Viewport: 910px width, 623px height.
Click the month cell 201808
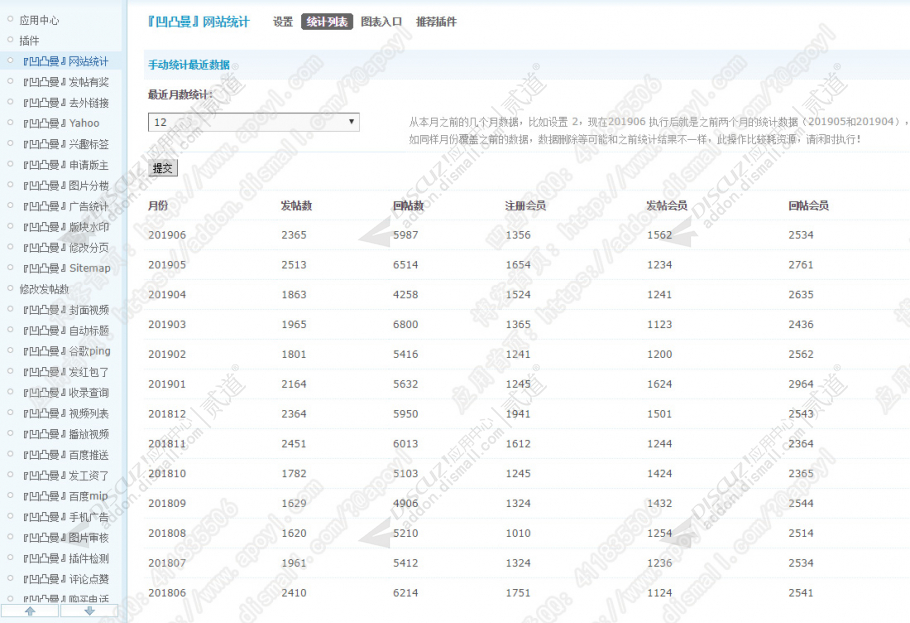[x=167, y=533]
